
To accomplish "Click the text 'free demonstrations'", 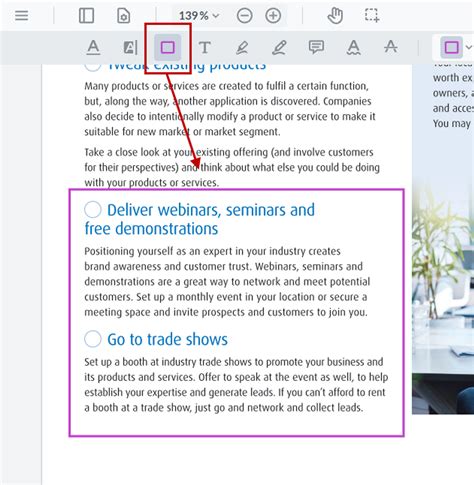I will click(x=151, y=229).
